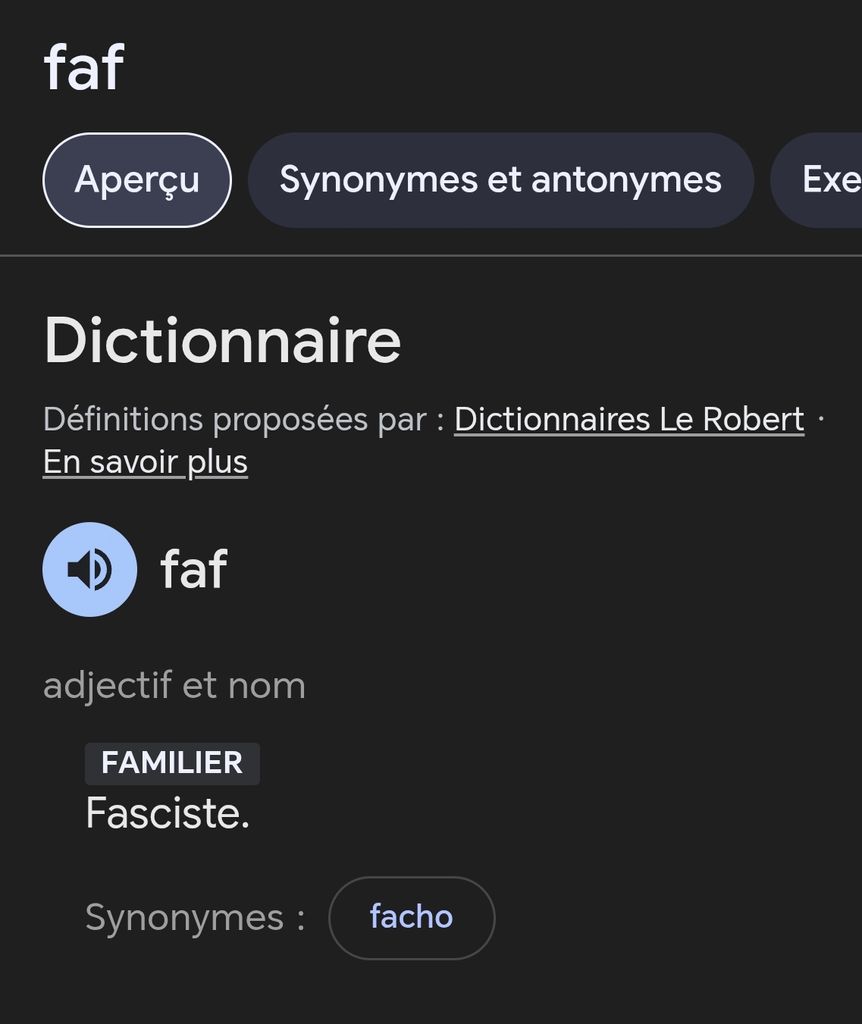Select the Aperçu tab
Screen dimensions: 862x1024
click(x=137, y=180)
